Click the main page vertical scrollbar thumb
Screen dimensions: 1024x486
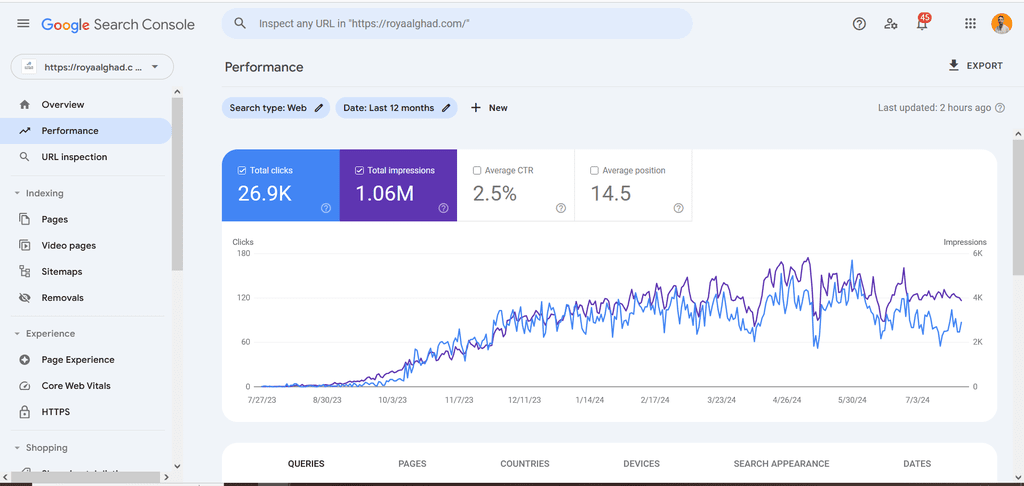click(1018, 208)
